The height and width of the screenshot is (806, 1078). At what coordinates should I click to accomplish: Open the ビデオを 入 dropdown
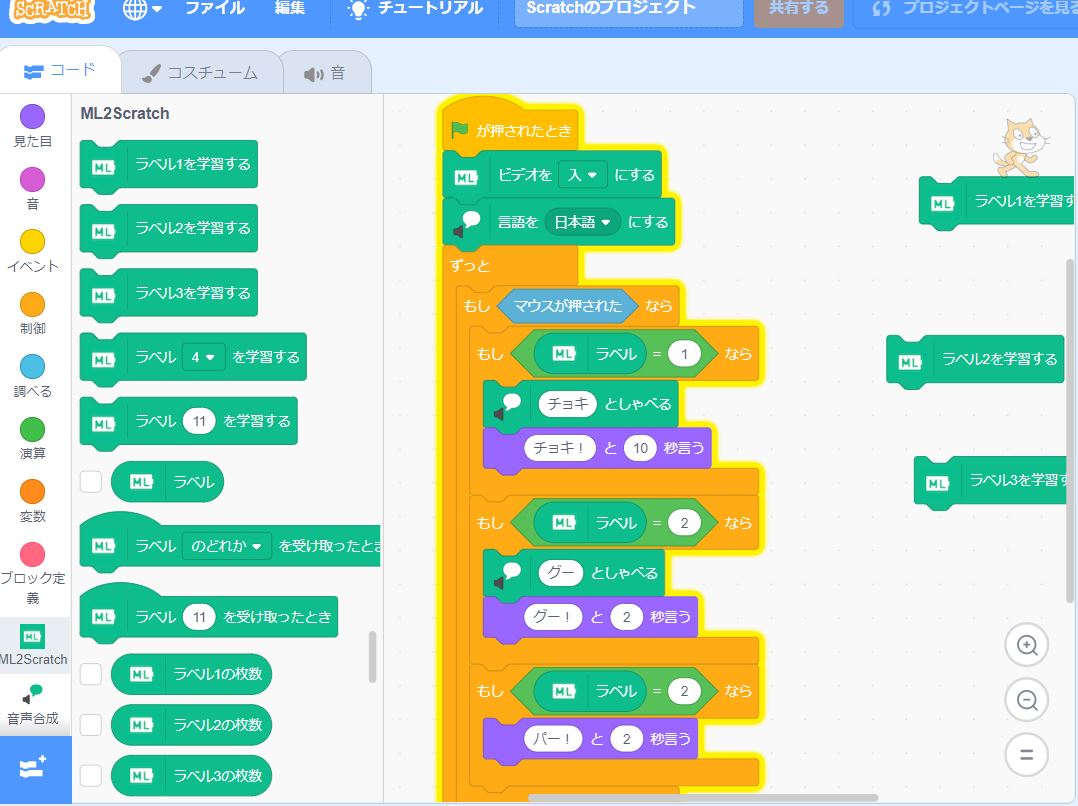(583, 175)
